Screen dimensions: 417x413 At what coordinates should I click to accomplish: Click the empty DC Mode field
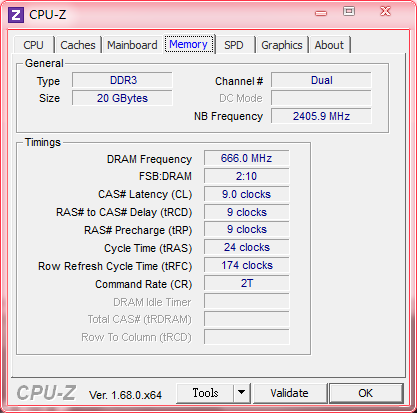(x=321, y=98)
